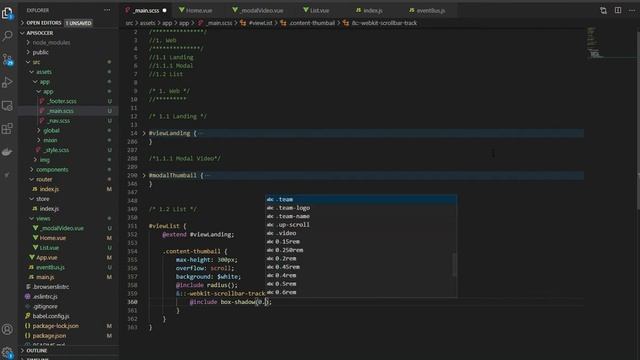Switch to the index.js tab
Viewport: 640px width, 360px height.
(x=373, y=11)
